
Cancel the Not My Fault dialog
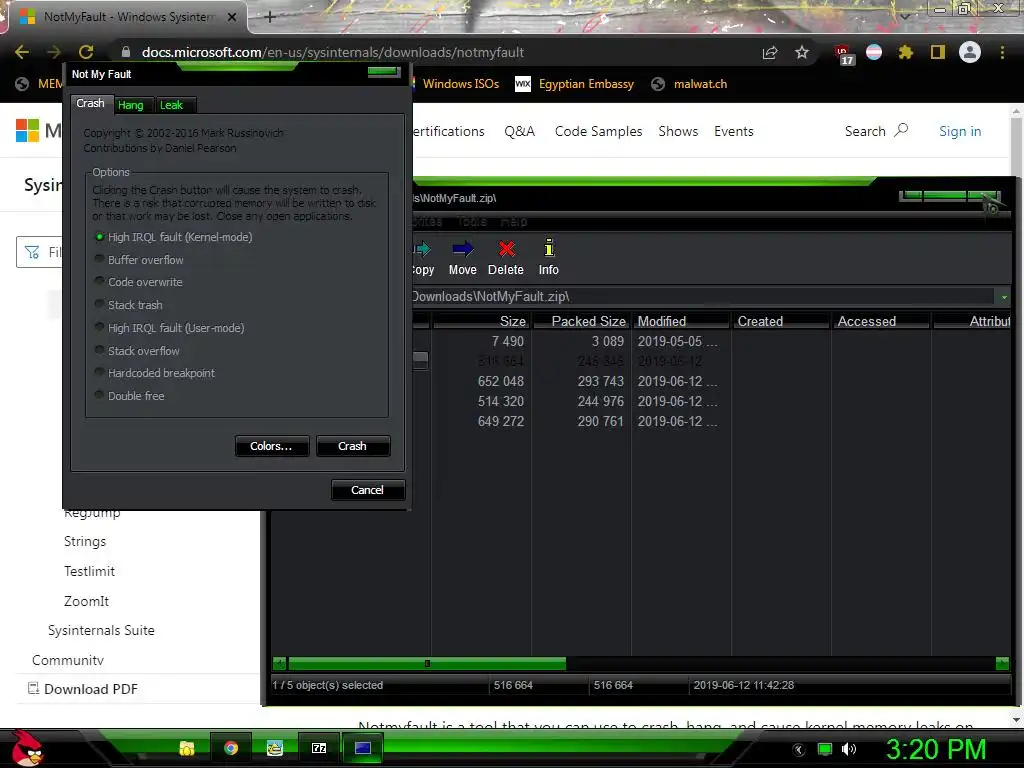(368, 490)
